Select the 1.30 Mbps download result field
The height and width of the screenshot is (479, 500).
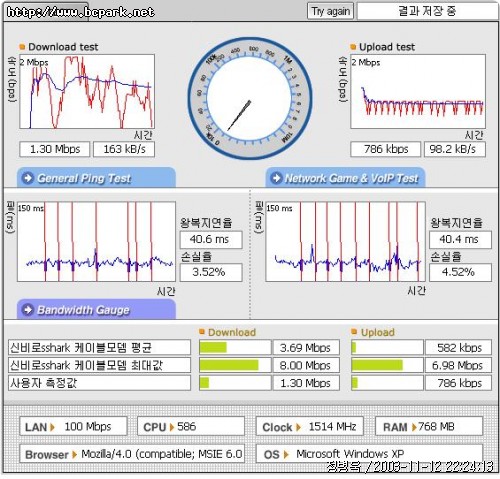(x=55, y=149)
